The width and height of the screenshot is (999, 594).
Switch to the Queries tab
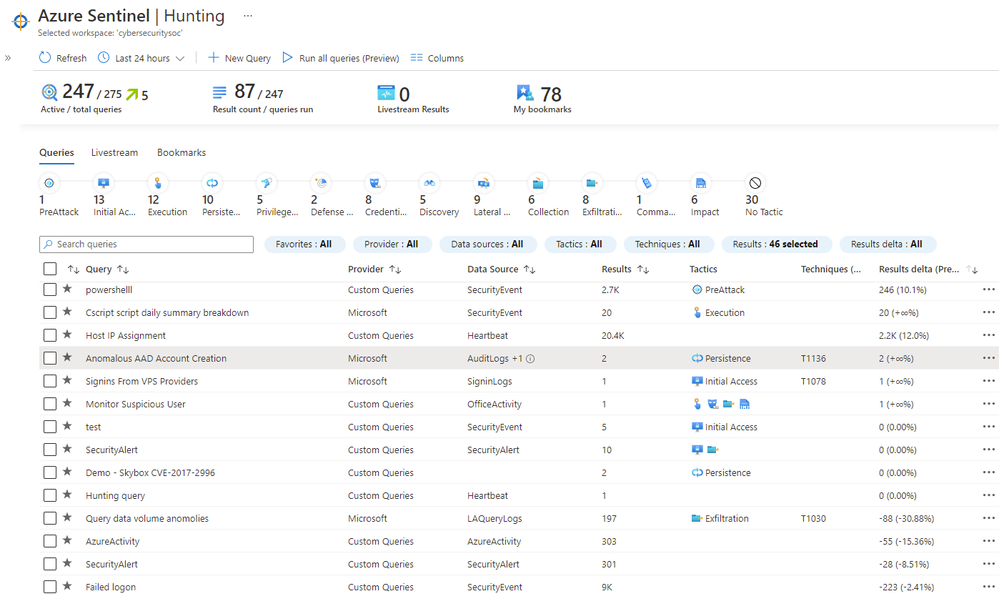(x=57, y=152)
